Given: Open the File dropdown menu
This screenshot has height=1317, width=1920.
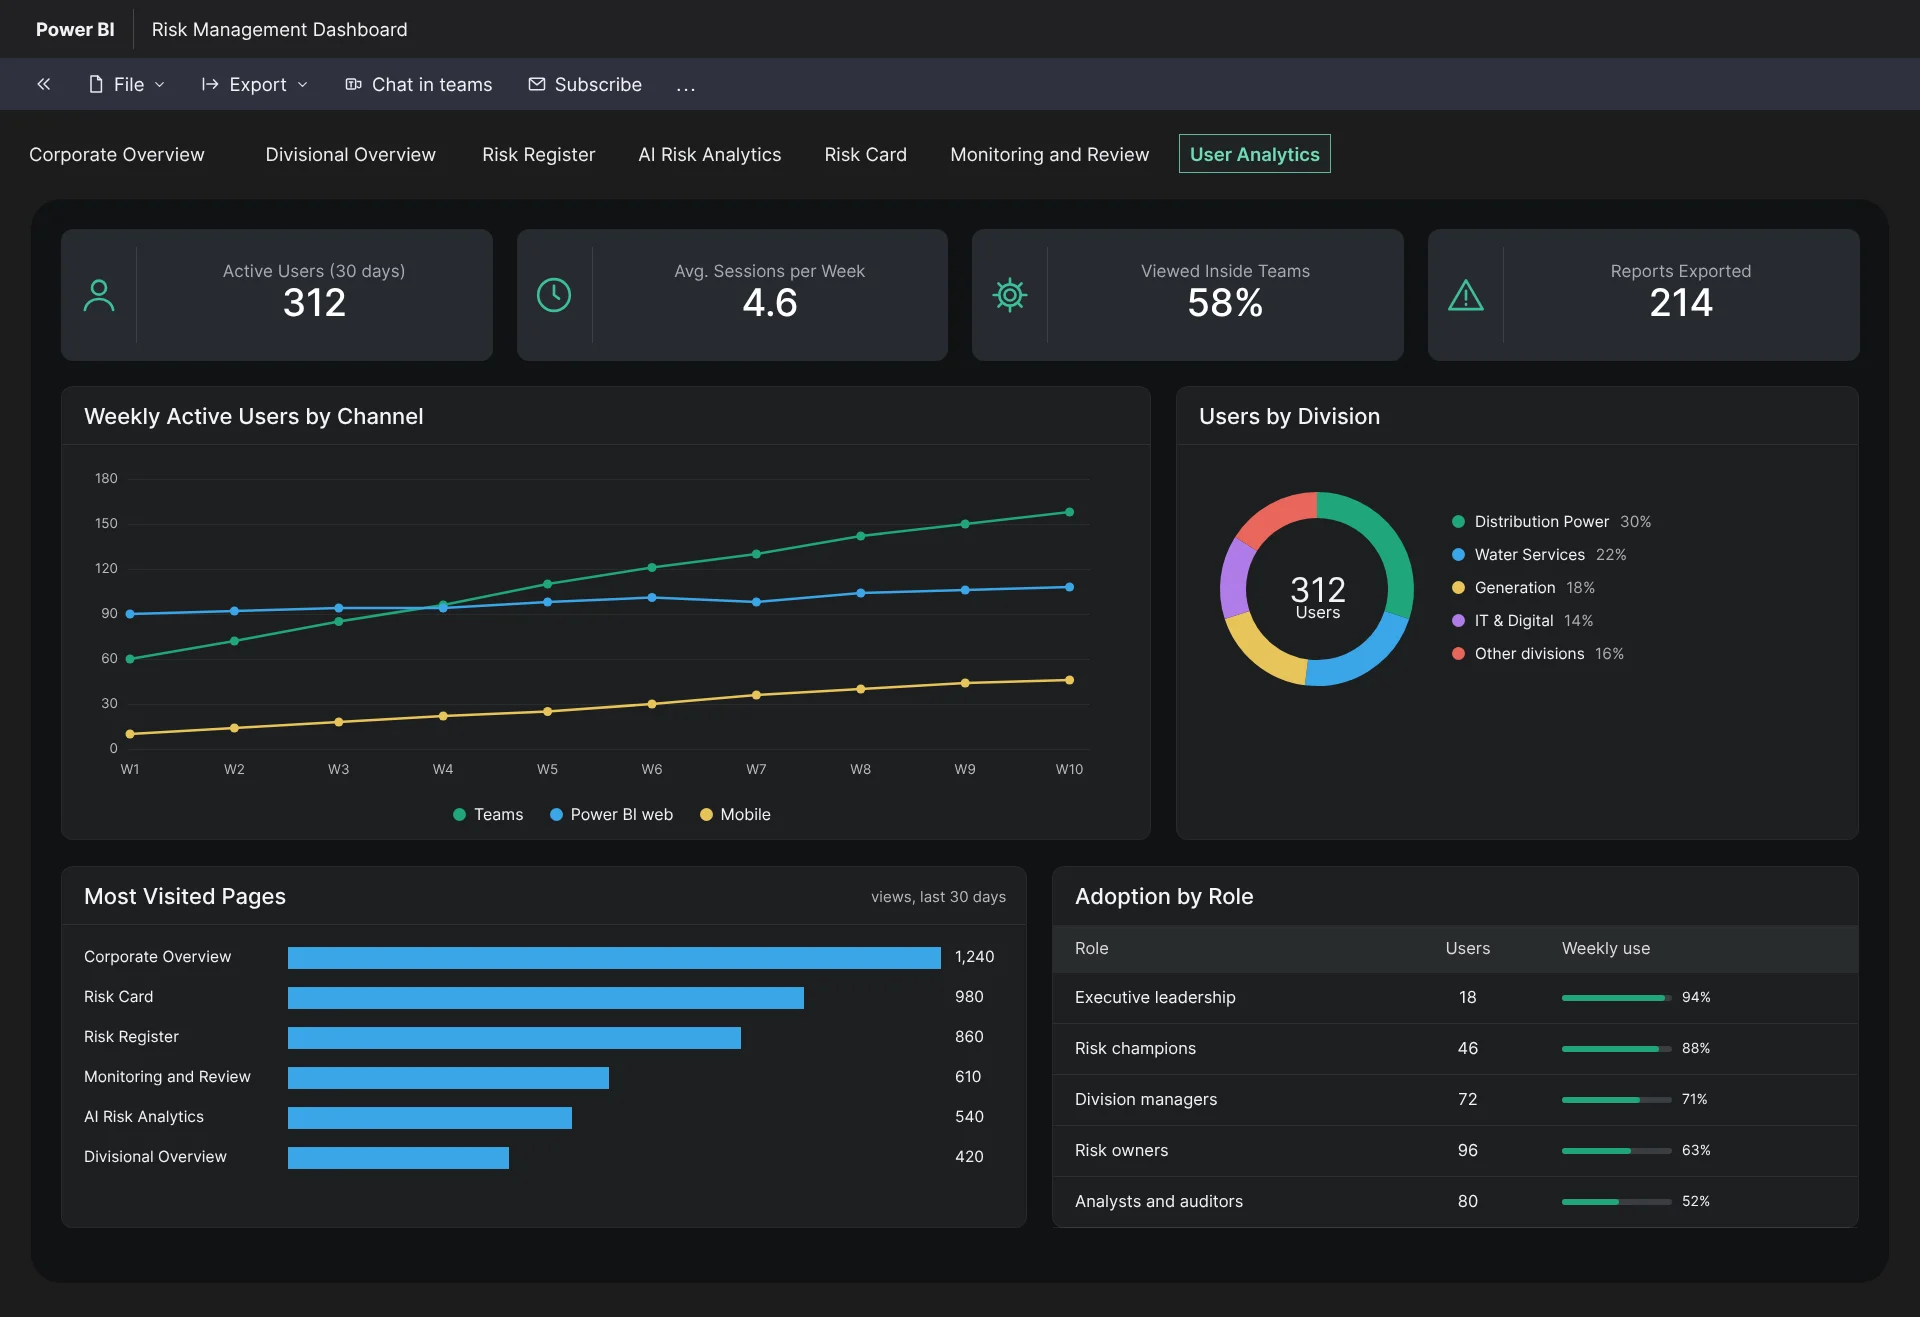Looking at the screenshot, I should point(127,84).
